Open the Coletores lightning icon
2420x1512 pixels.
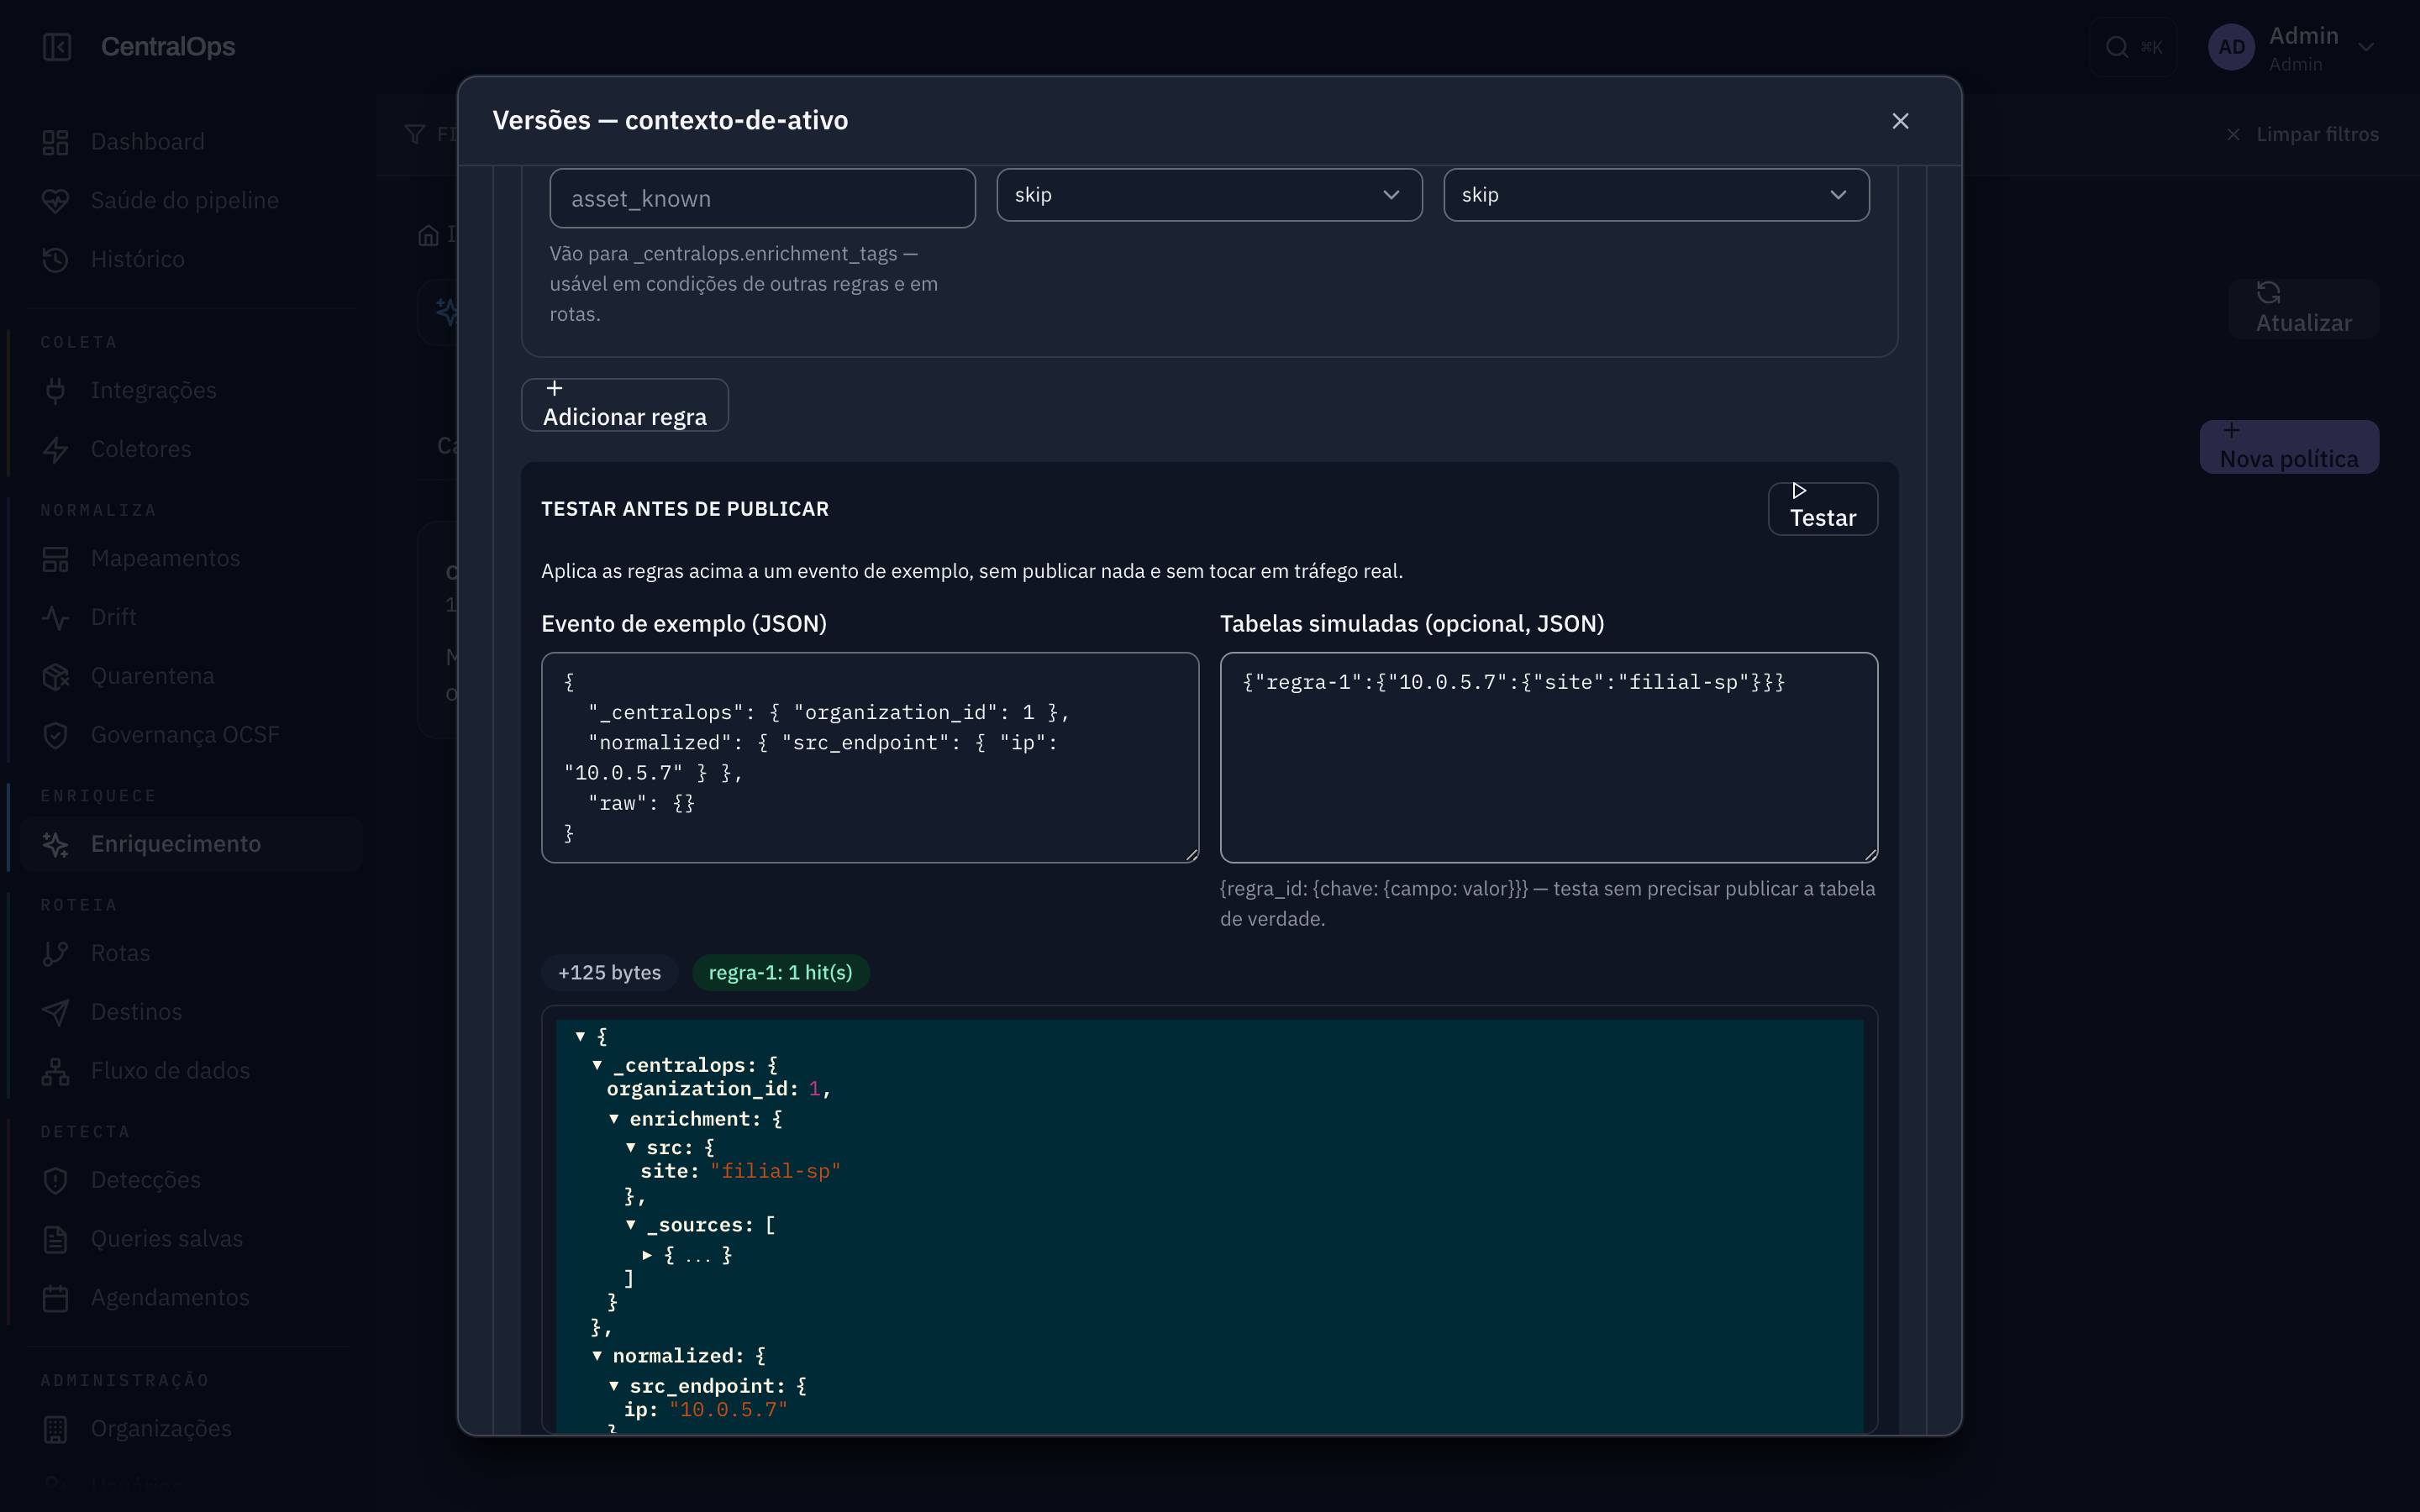click(55, 450)
